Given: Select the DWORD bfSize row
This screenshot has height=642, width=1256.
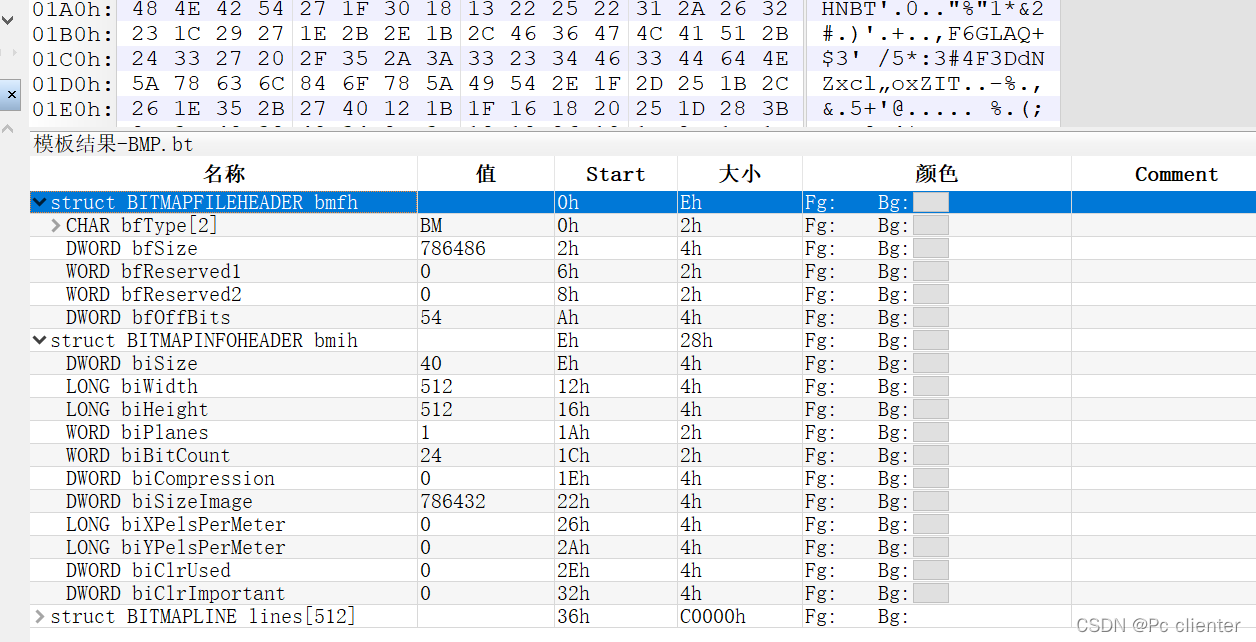Looking at the screenshot, I should click(643, 248).
